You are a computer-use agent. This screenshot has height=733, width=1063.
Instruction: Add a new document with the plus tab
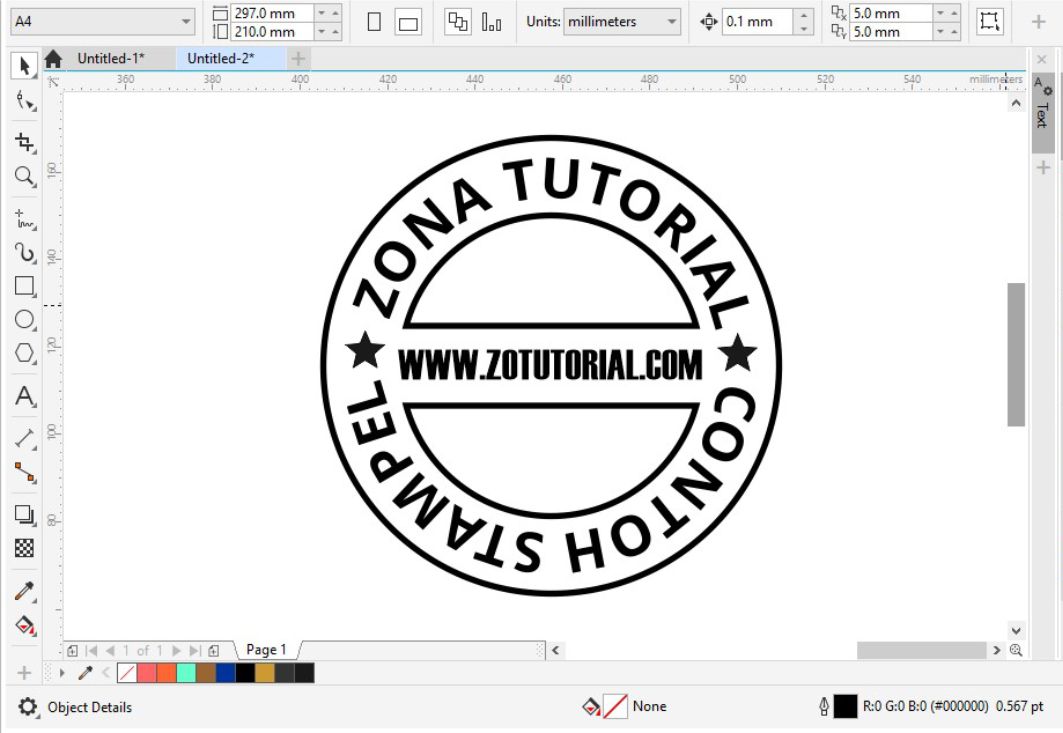pos(297,58)
